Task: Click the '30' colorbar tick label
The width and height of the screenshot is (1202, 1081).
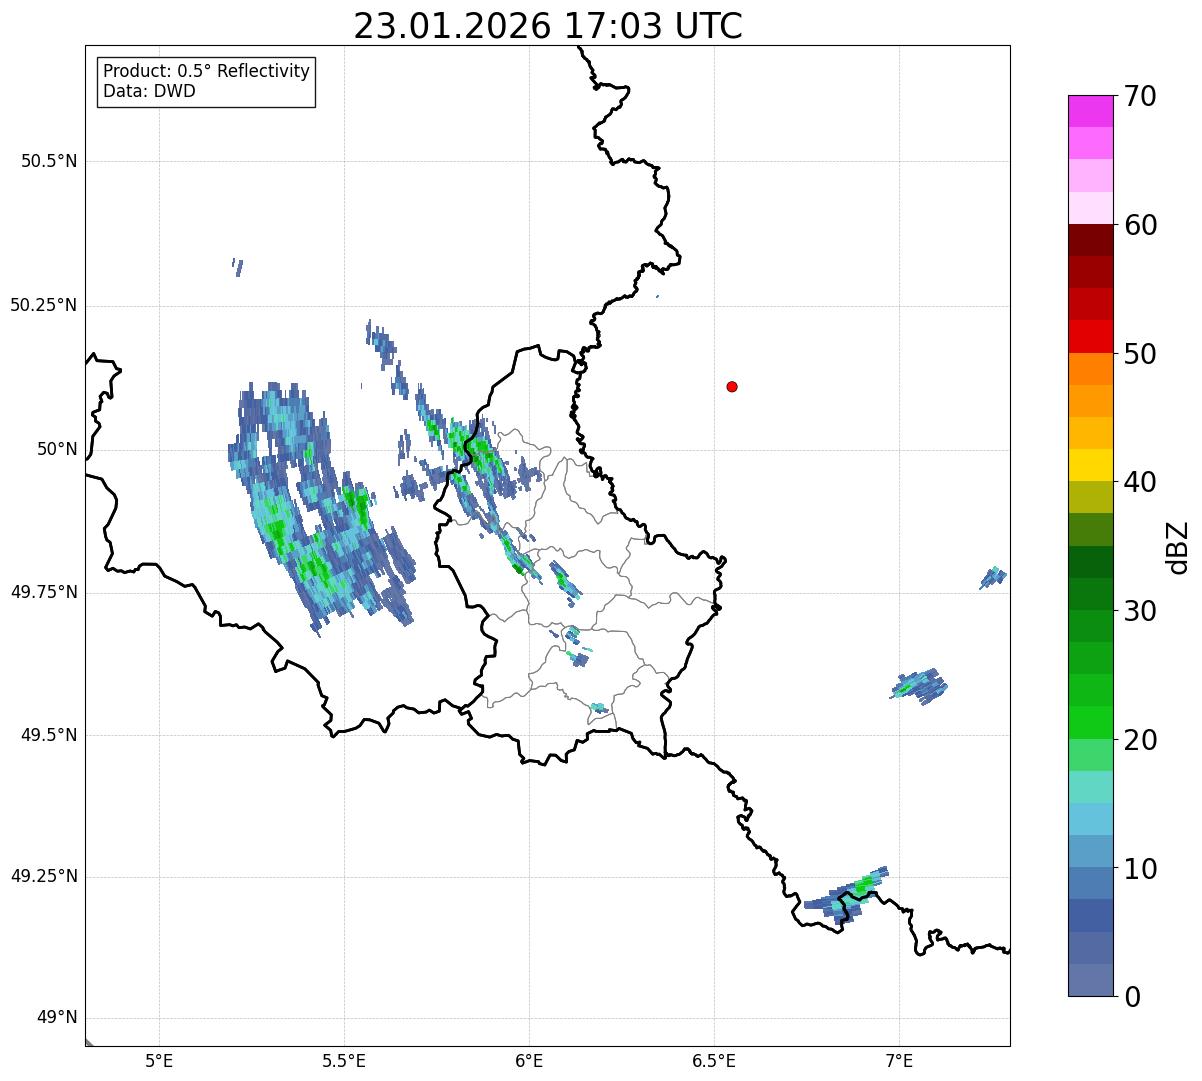Action: pos(1139,611)
